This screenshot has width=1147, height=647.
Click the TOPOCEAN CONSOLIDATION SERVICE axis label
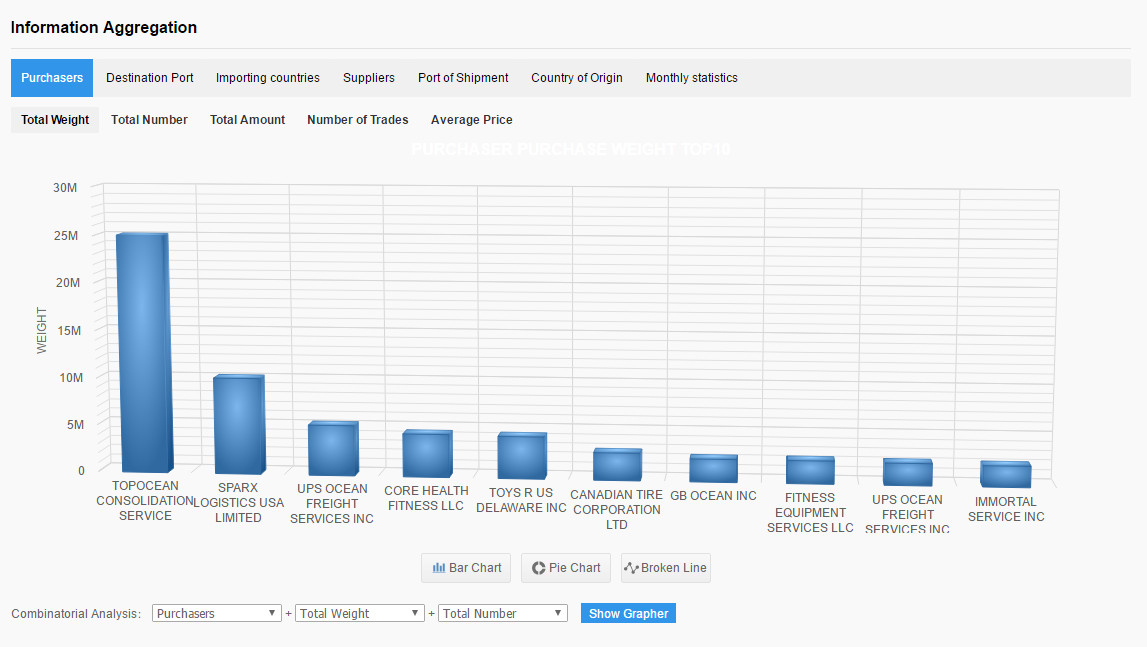[x=145, y=501]
